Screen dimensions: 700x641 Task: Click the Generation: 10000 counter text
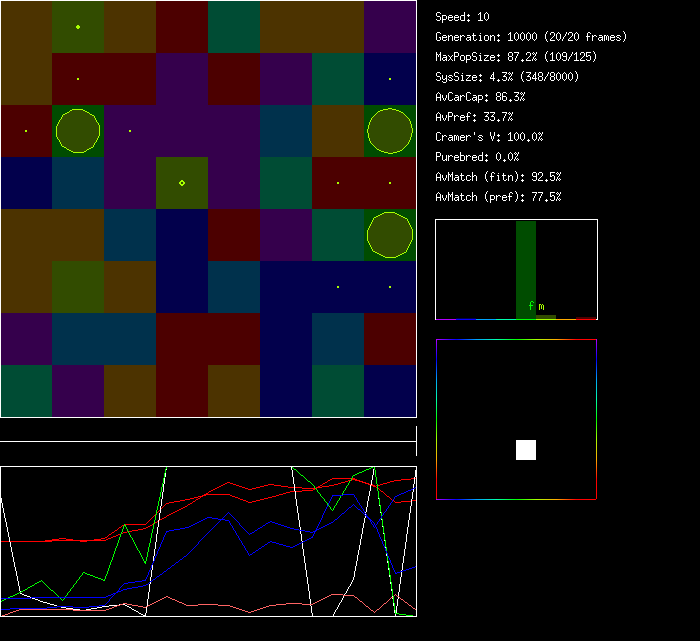[x=531, y=37]
